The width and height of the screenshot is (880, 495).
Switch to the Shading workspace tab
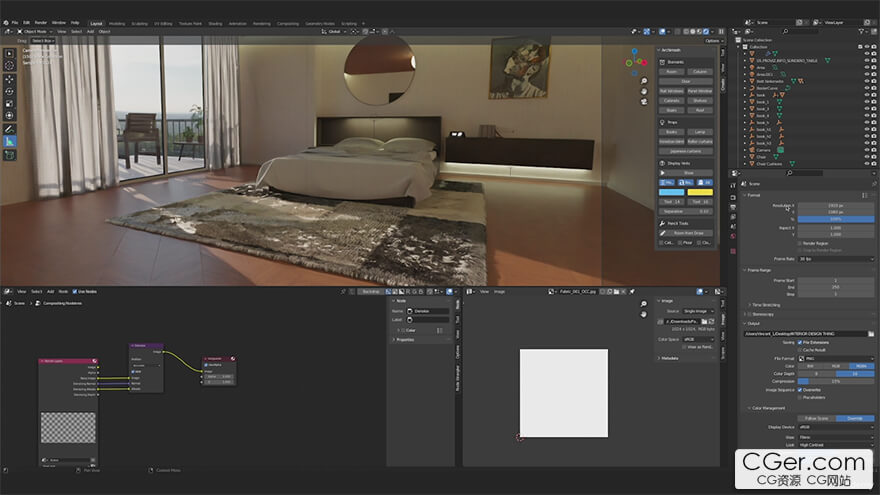point(216,24)
